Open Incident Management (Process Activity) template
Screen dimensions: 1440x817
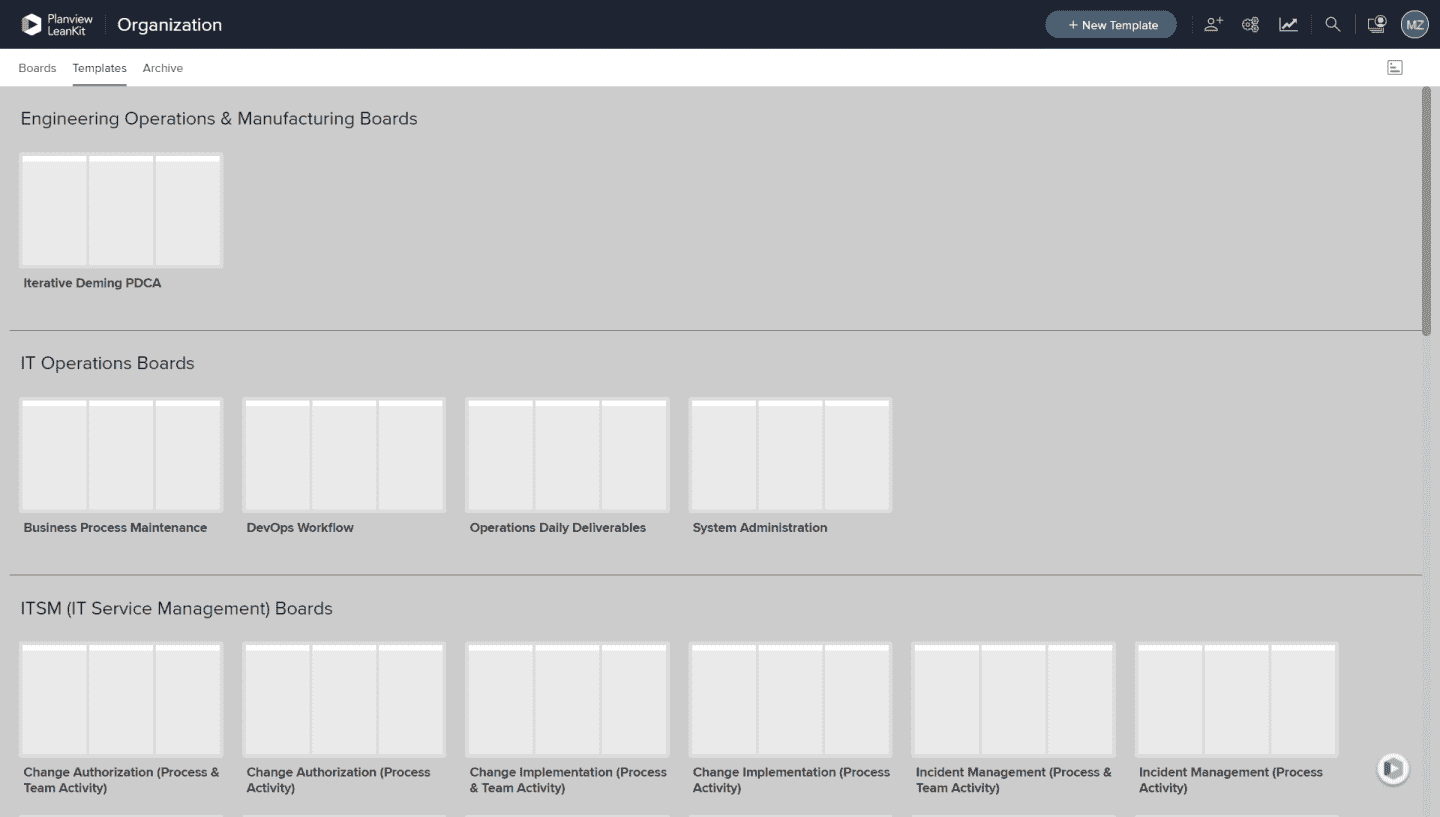(x=1236, y=699)
